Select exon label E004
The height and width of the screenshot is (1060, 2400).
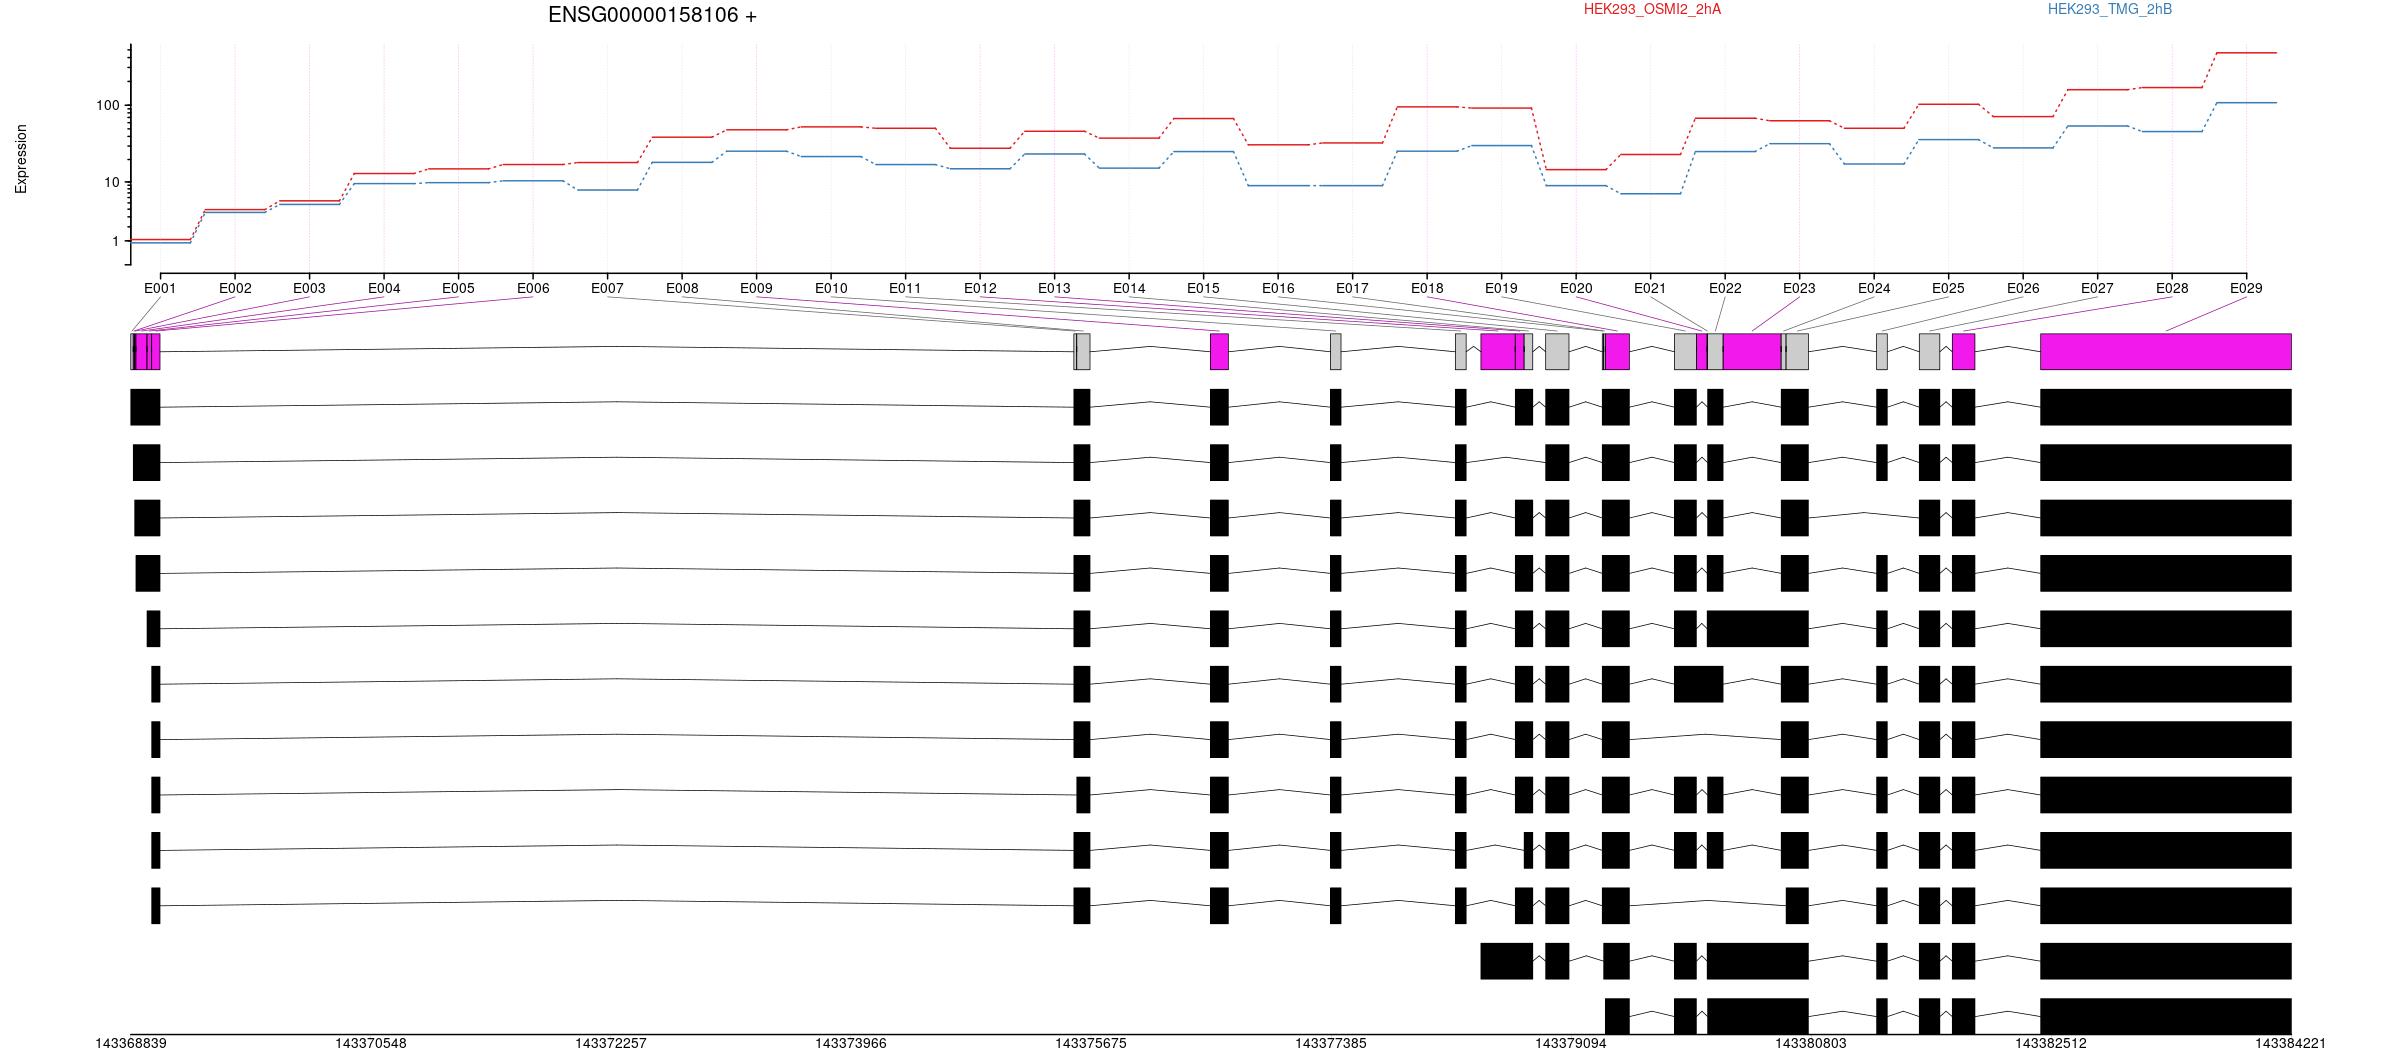(x=384, y=288)
